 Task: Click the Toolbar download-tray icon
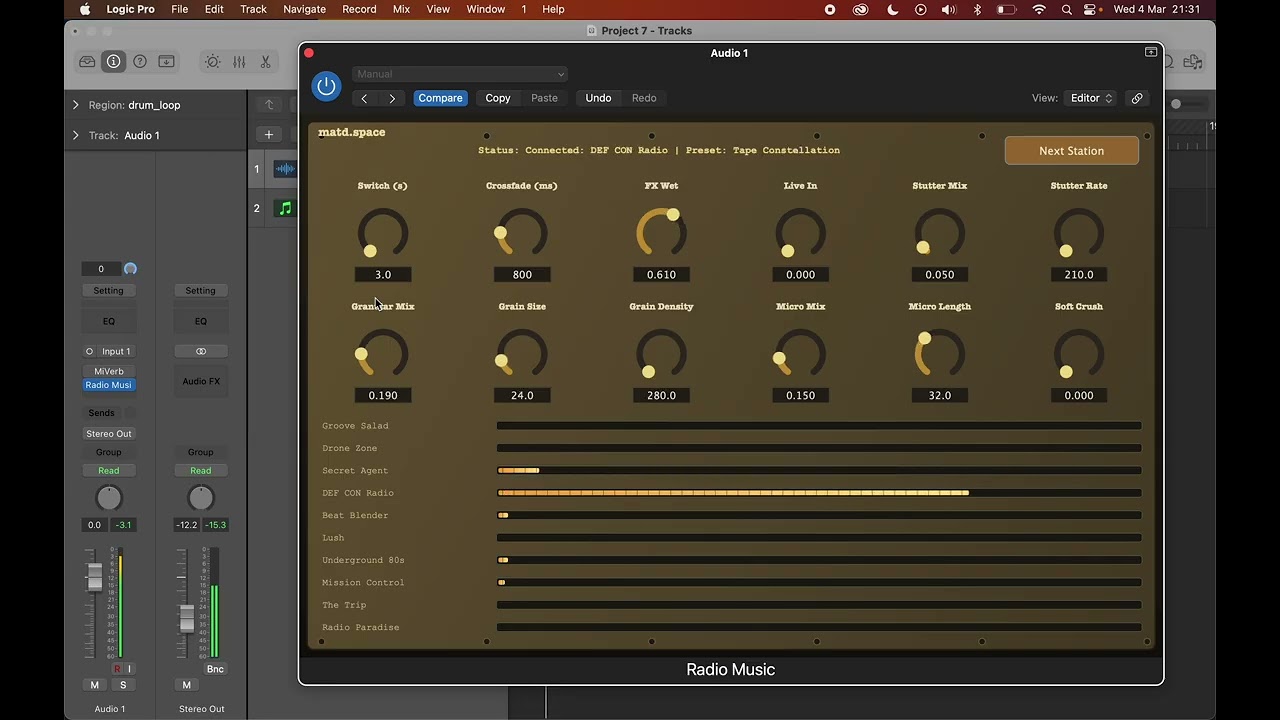[166, 62]
